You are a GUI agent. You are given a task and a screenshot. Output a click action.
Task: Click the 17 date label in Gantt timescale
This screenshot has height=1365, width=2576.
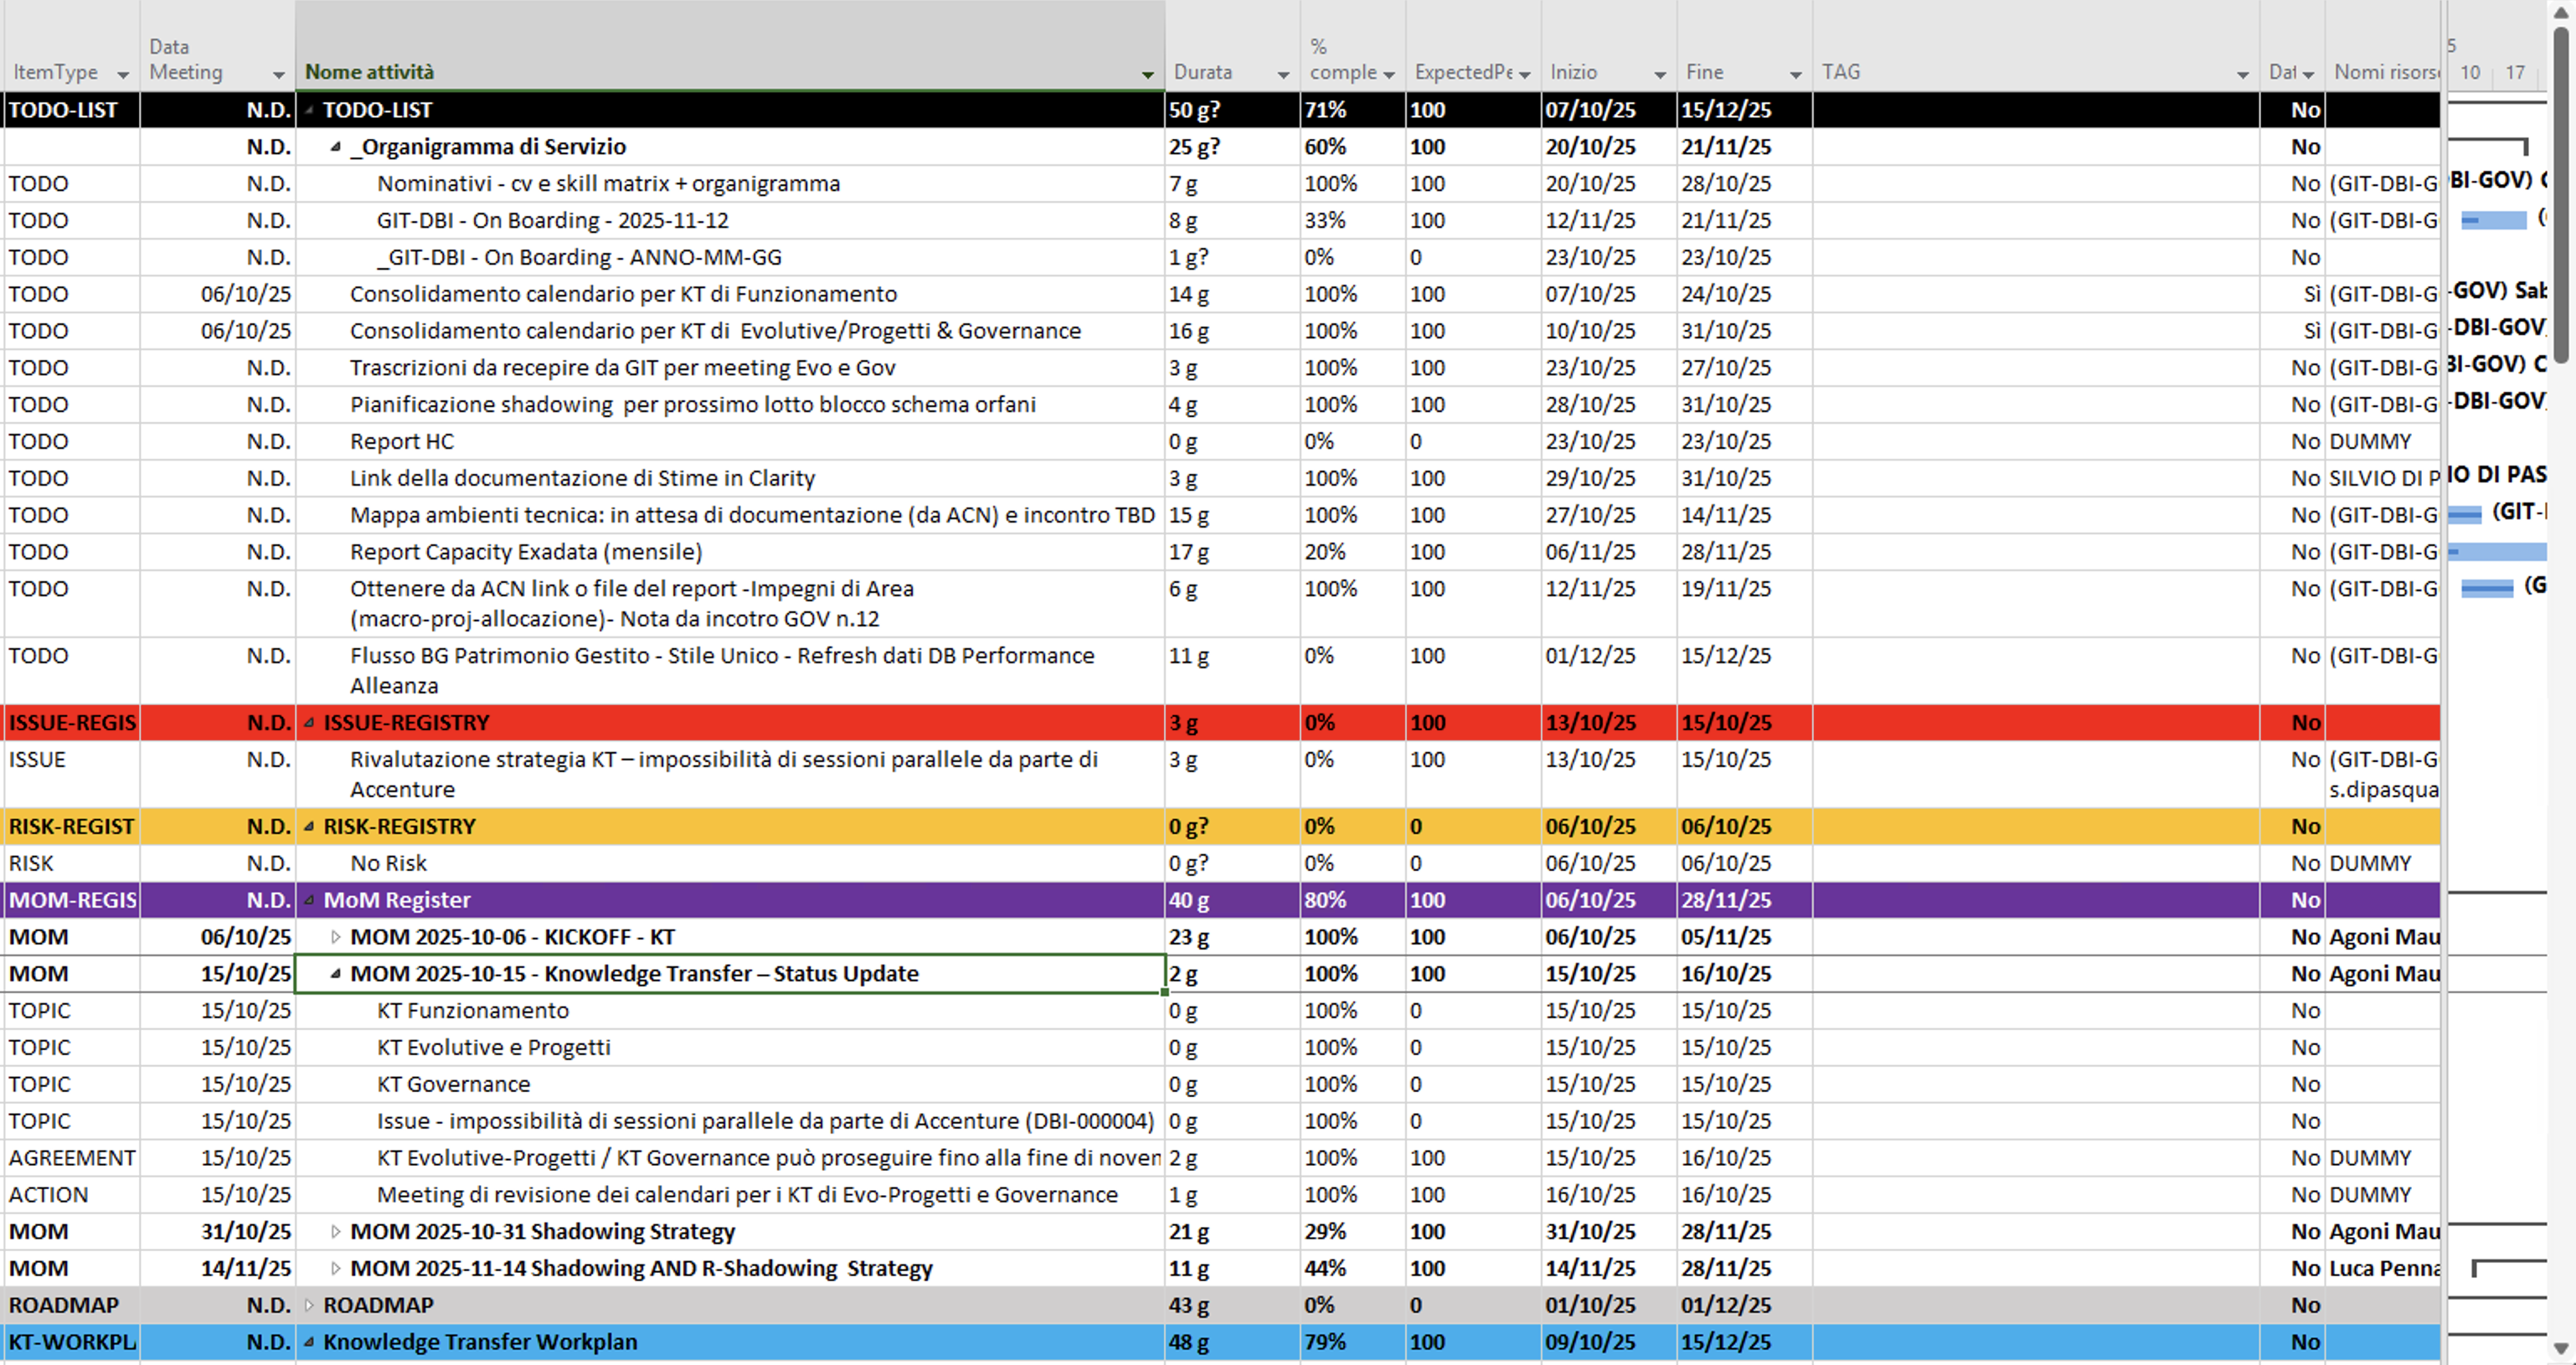(x=2514, y=72)
